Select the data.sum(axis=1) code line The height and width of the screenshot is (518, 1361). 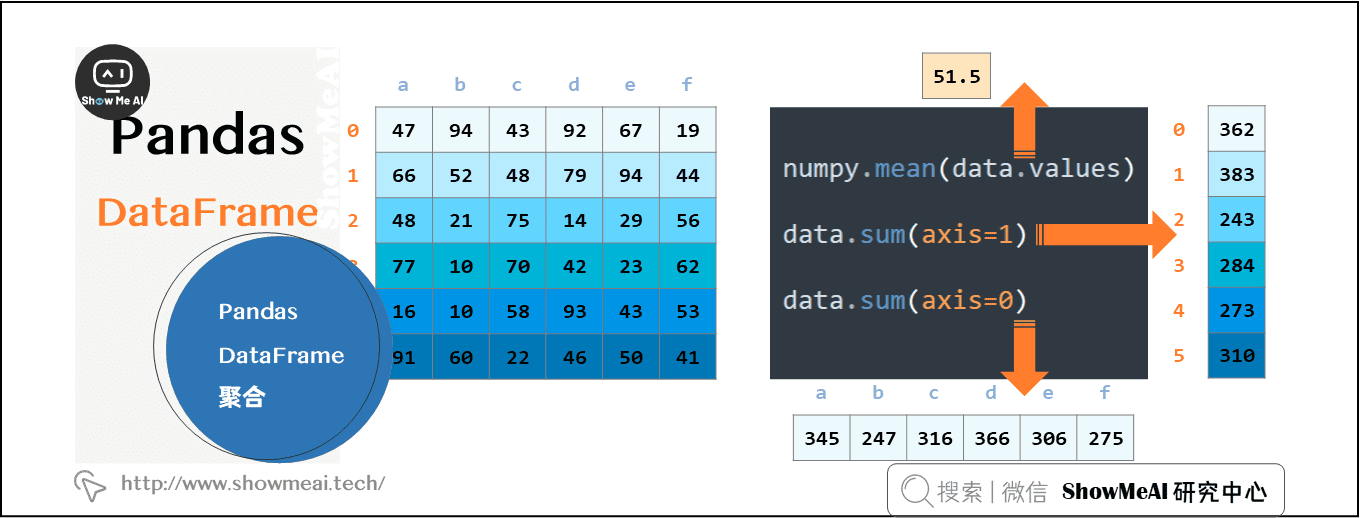pos(905,234)
